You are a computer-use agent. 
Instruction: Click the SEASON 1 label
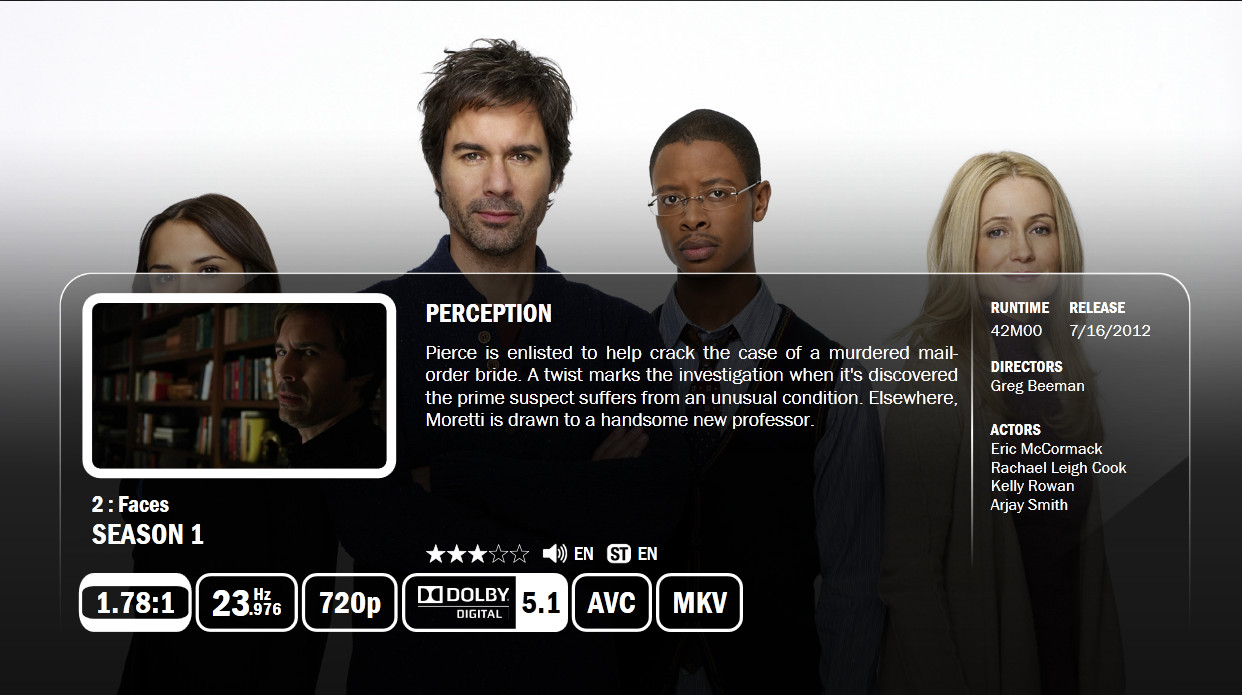pos(148,535)
